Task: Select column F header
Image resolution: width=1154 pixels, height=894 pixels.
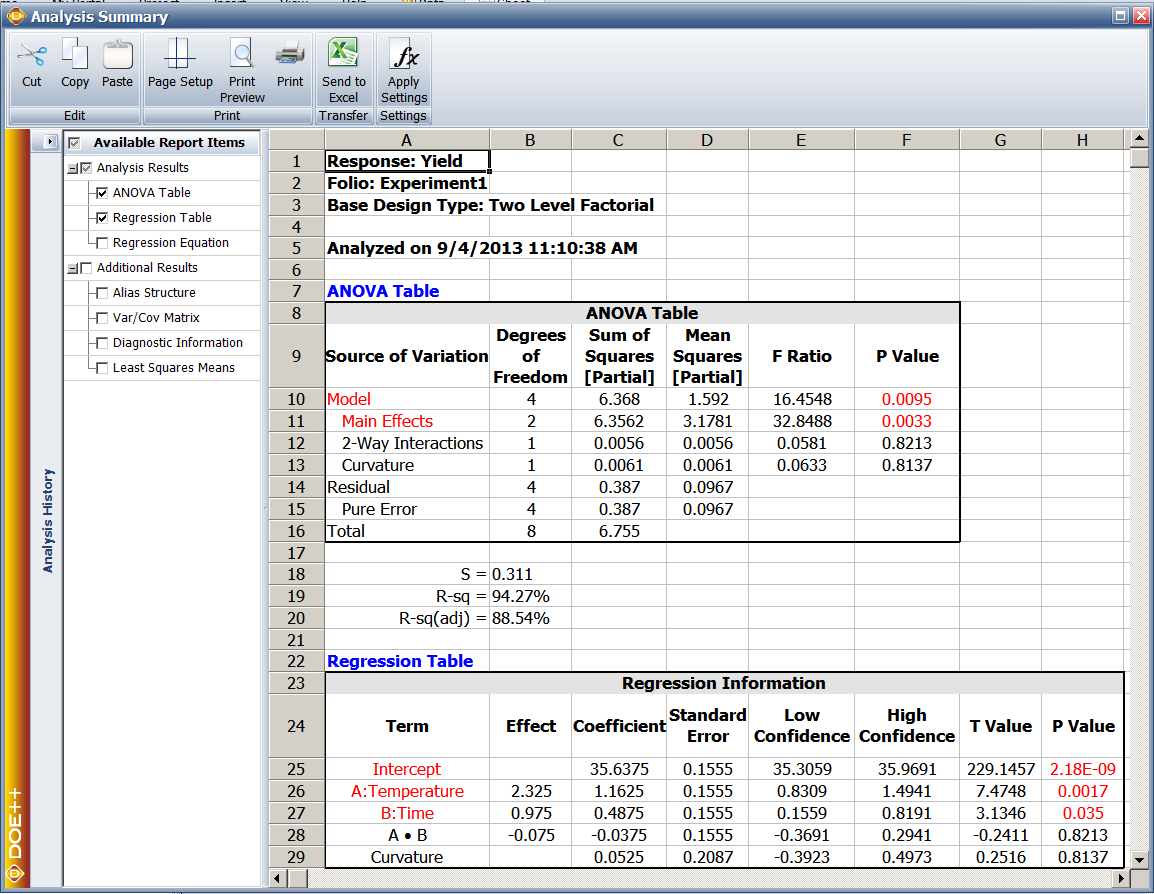Action: pyautogui.click(x=907, y=140)
